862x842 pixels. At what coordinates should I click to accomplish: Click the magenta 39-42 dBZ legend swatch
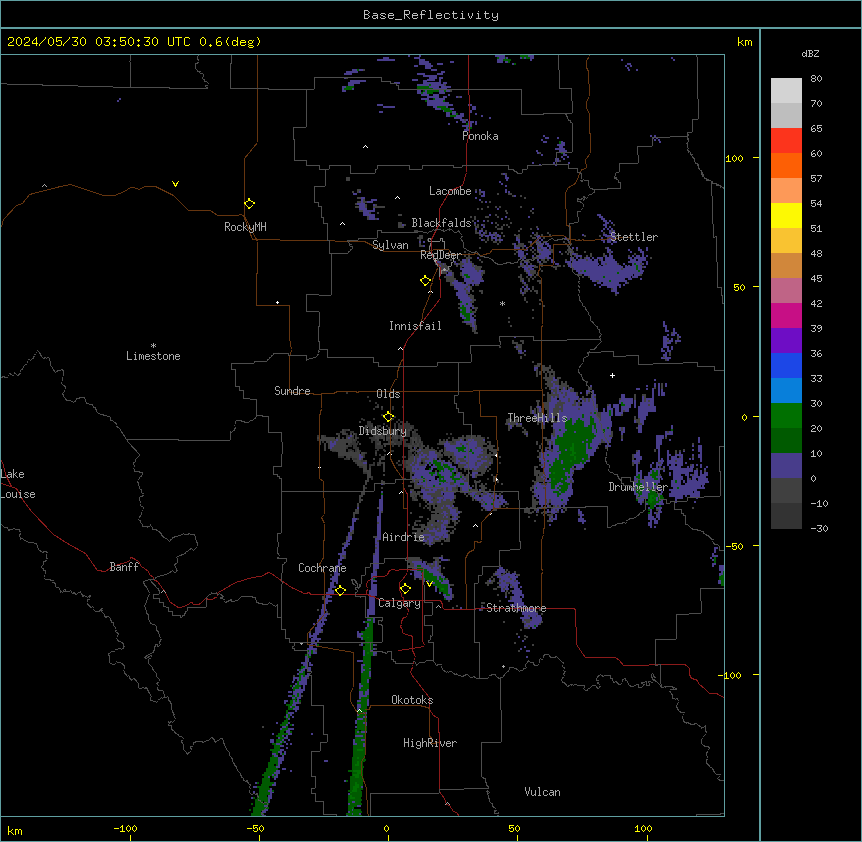point(786,315)
